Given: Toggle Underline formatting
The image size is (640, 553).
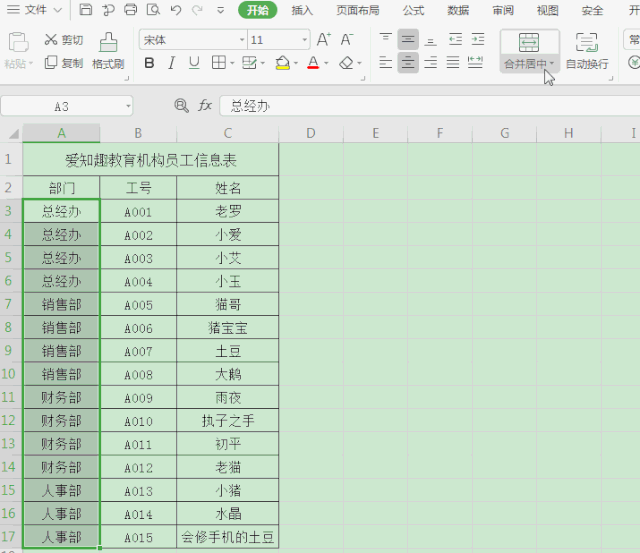Looking at the screenshot, I should [x=194, y=63].
